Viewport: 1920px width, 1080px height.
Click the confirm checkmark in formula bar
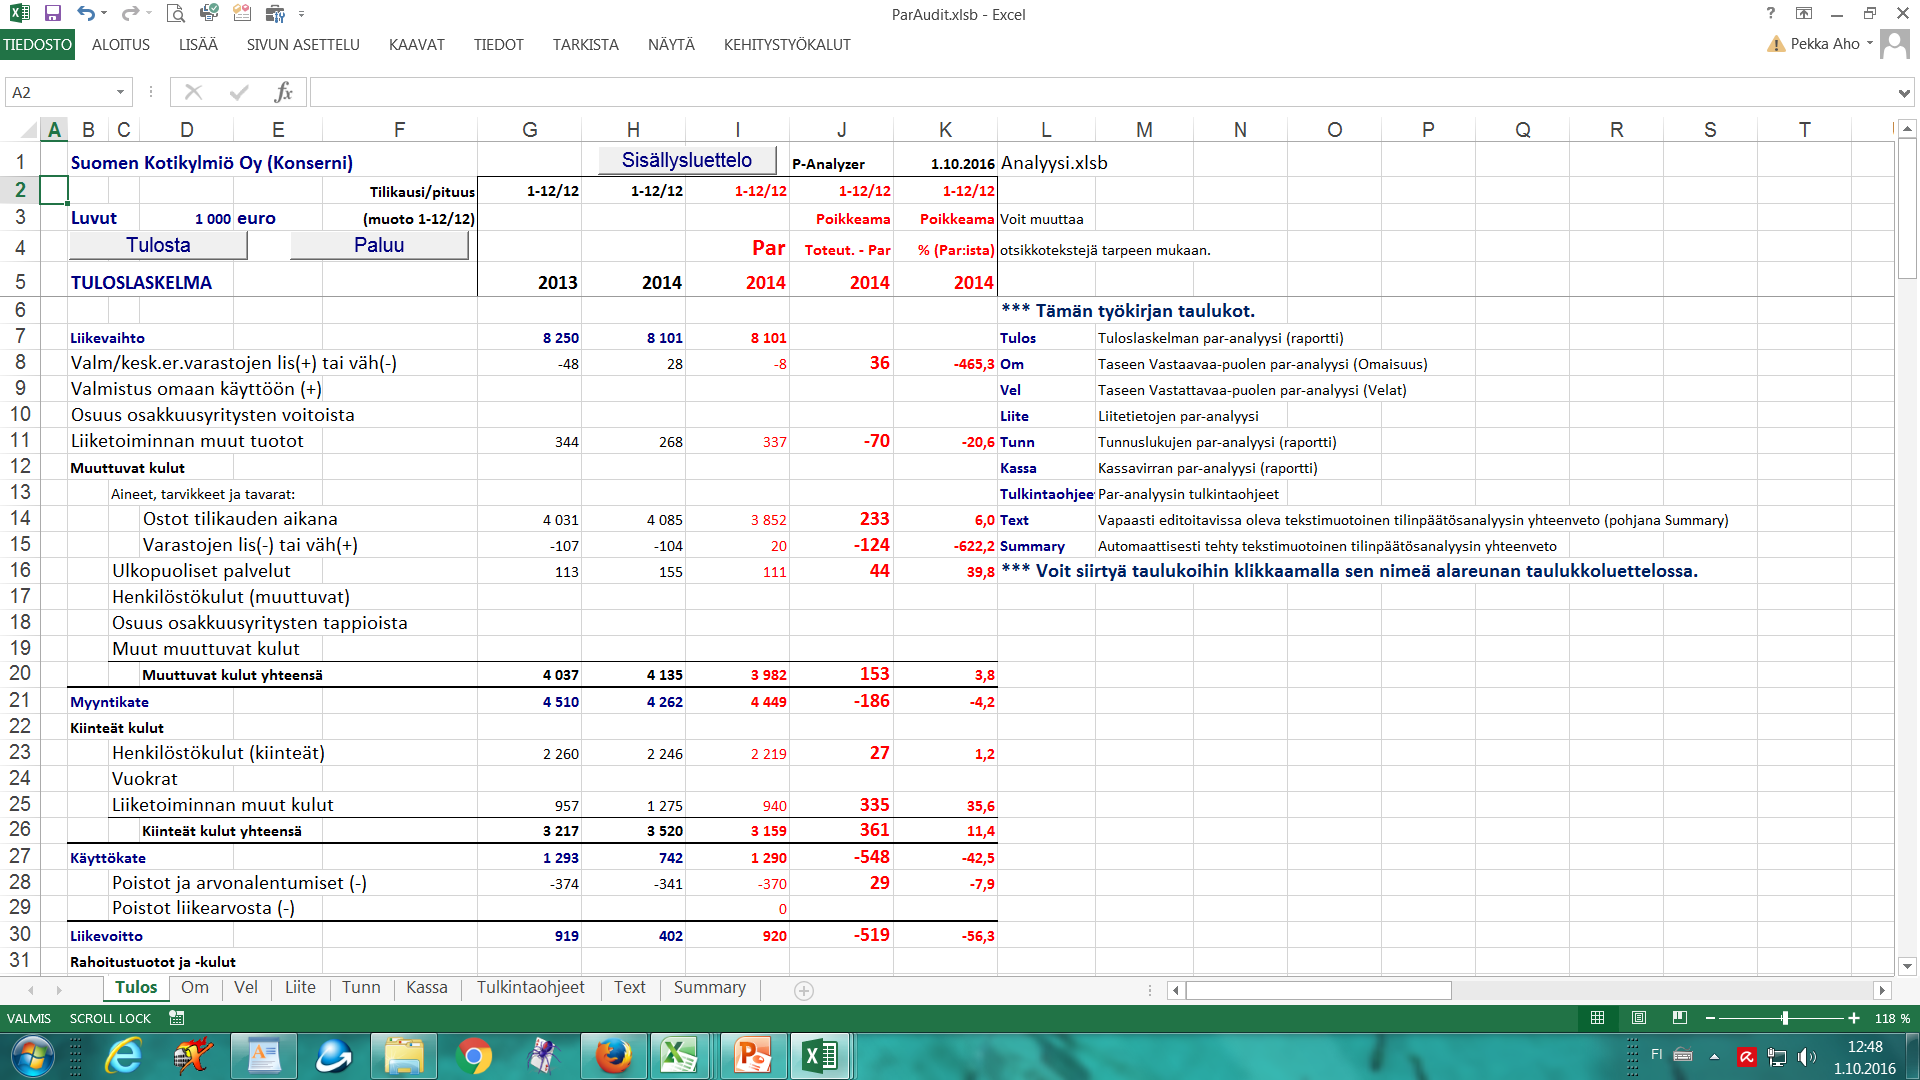[239, 92]
